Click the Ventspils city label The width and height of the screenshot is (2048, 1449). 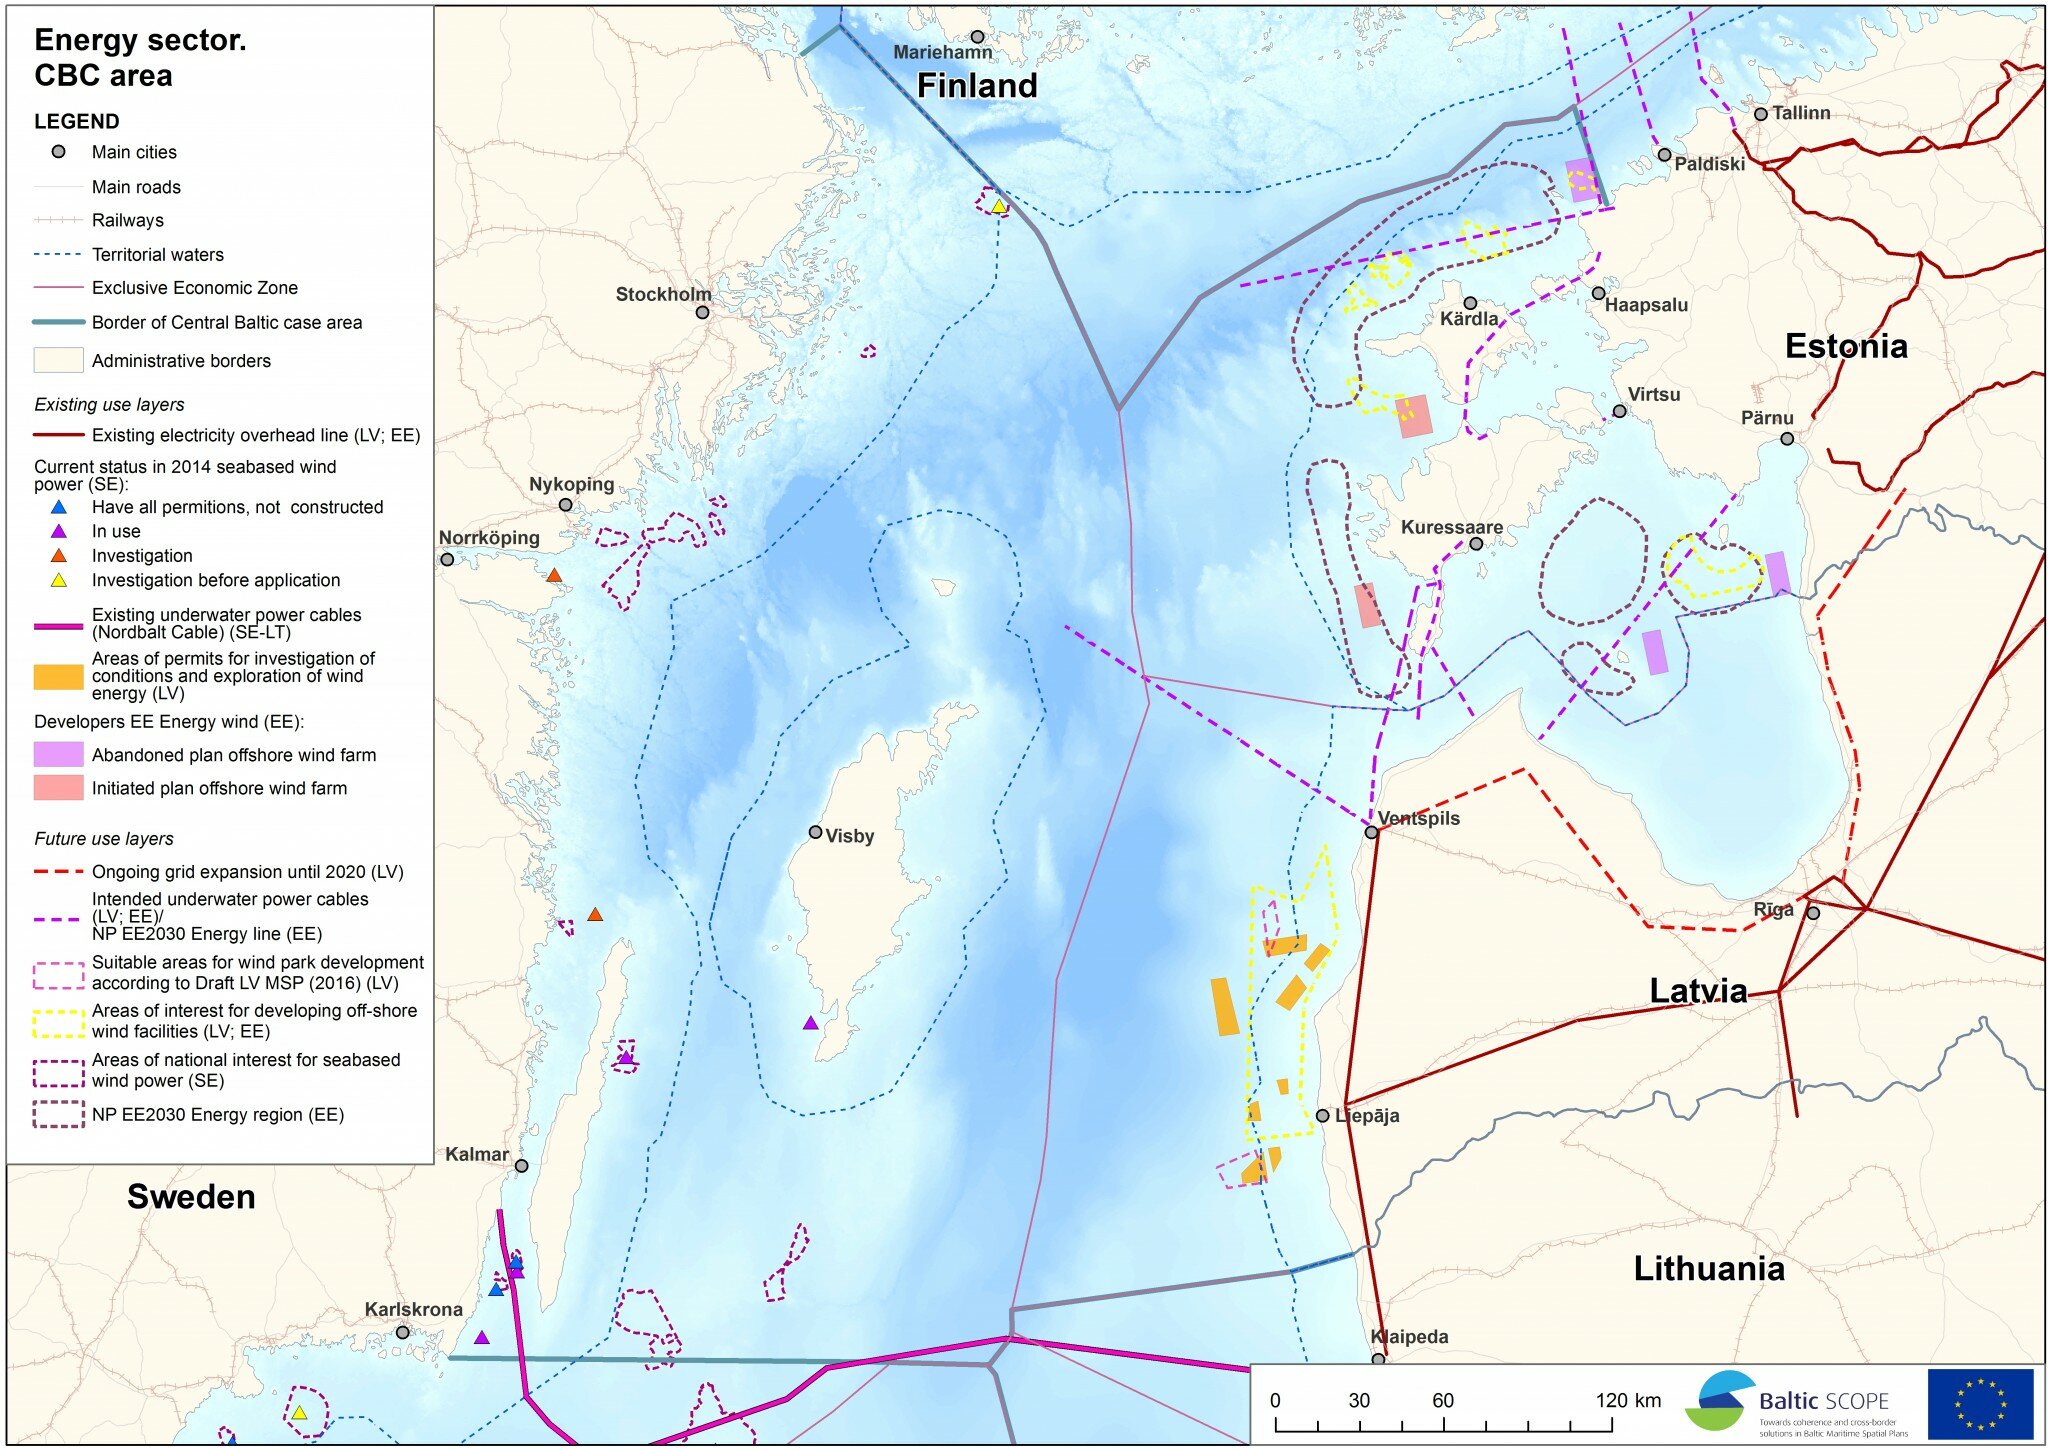pos(1418,819)
